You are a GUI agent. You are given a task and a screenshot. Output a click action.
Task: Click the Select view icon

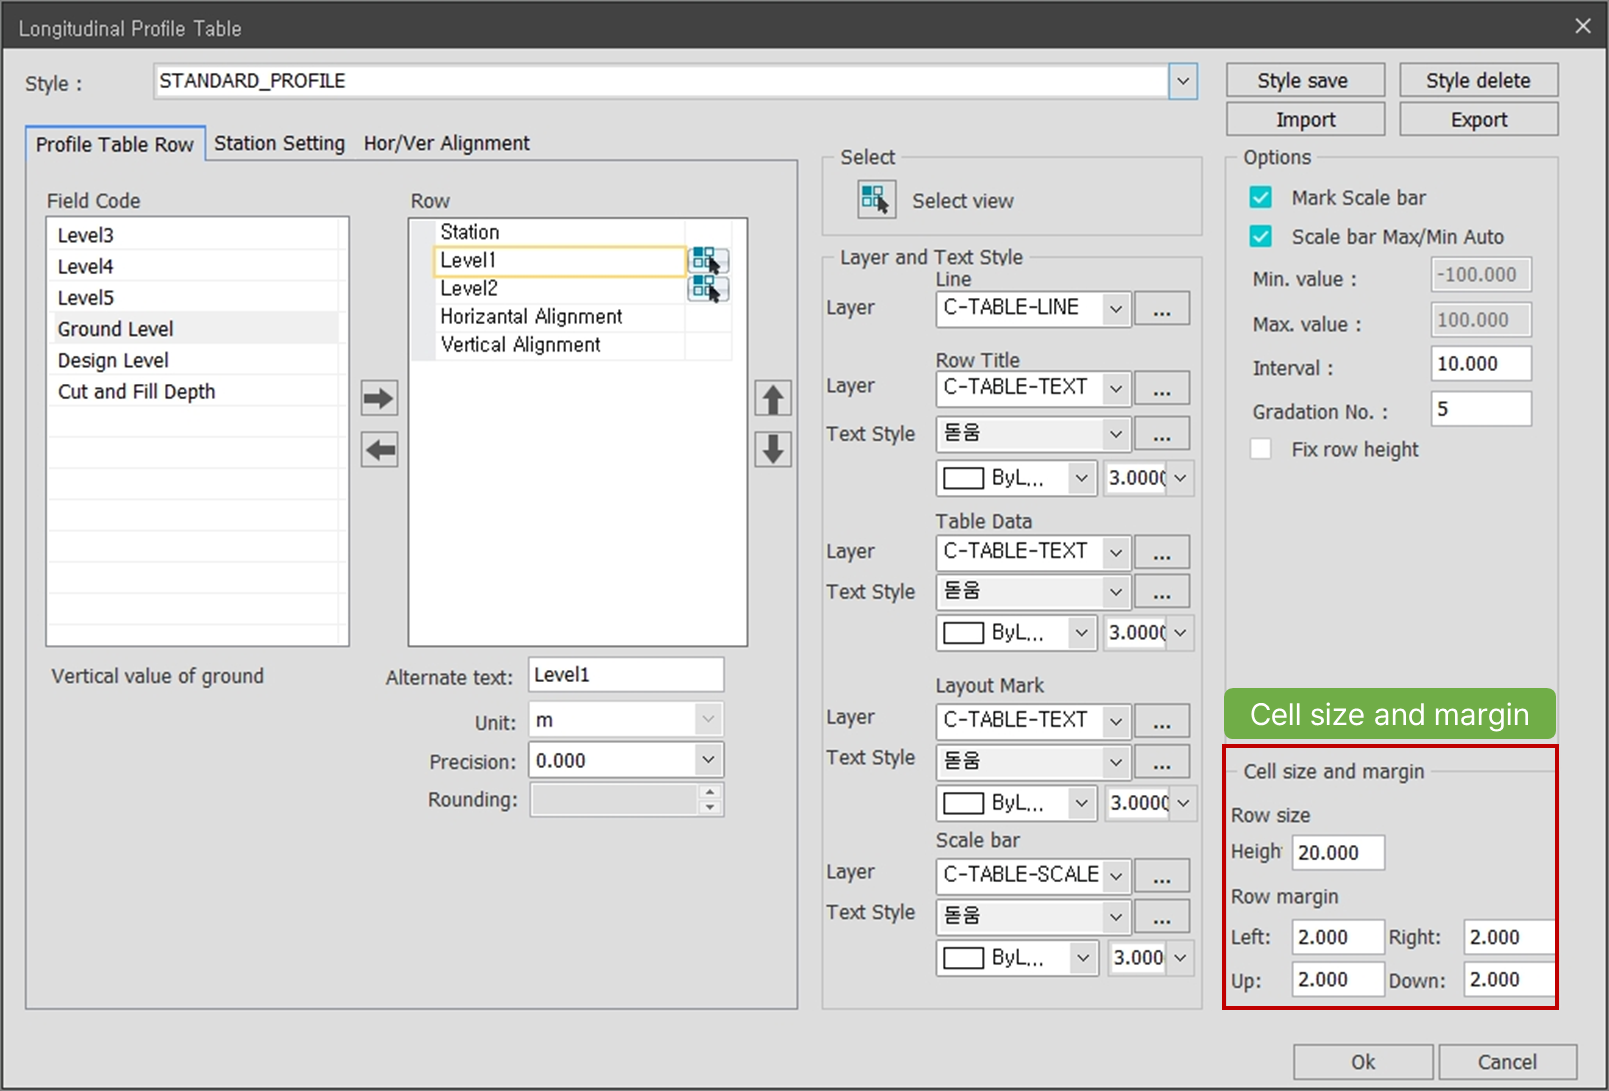(876, 200)
